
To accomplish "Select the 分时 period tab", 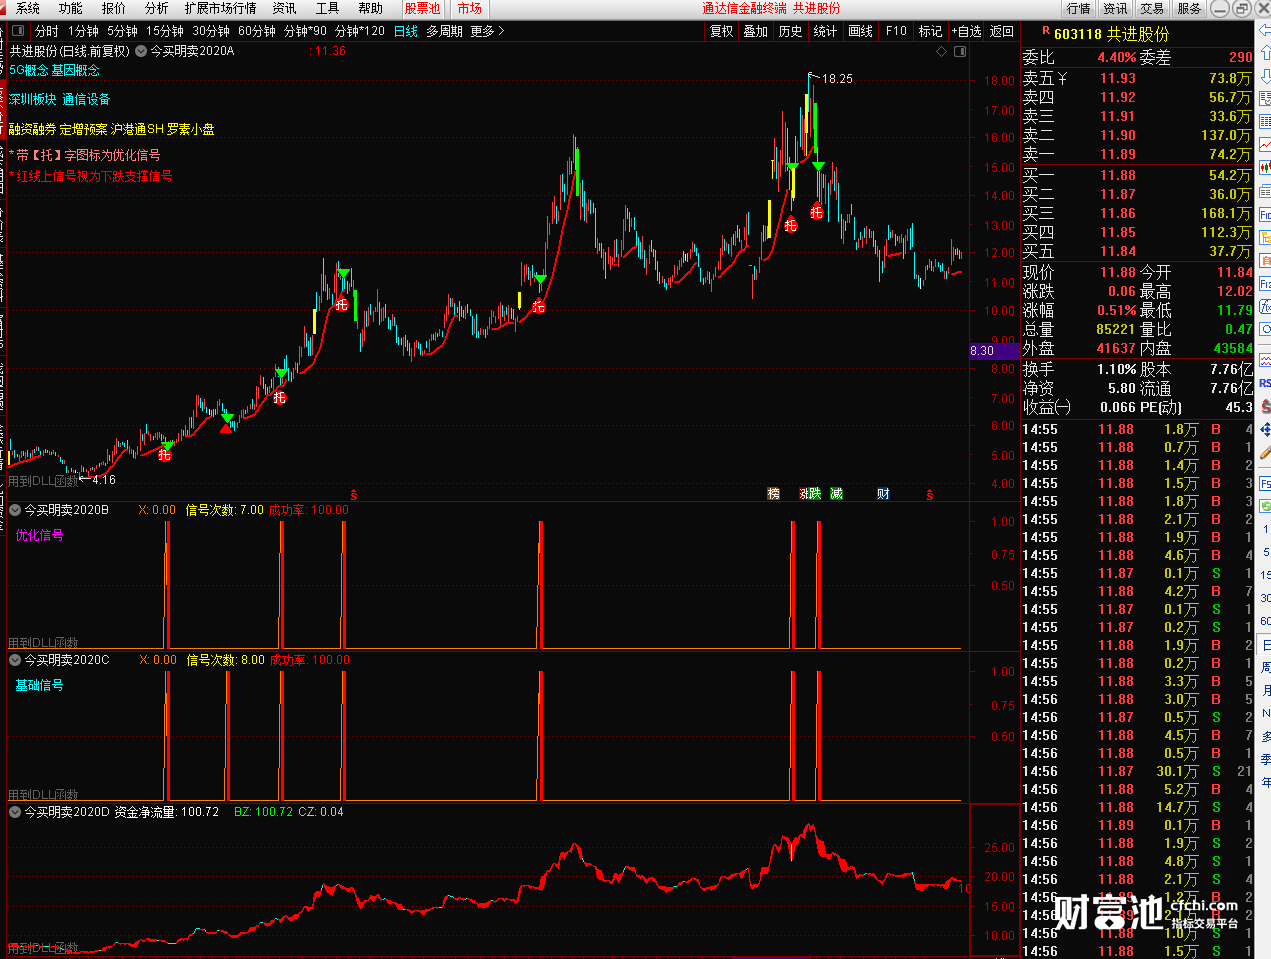I will pyautogui.click(x=47, y=31).
